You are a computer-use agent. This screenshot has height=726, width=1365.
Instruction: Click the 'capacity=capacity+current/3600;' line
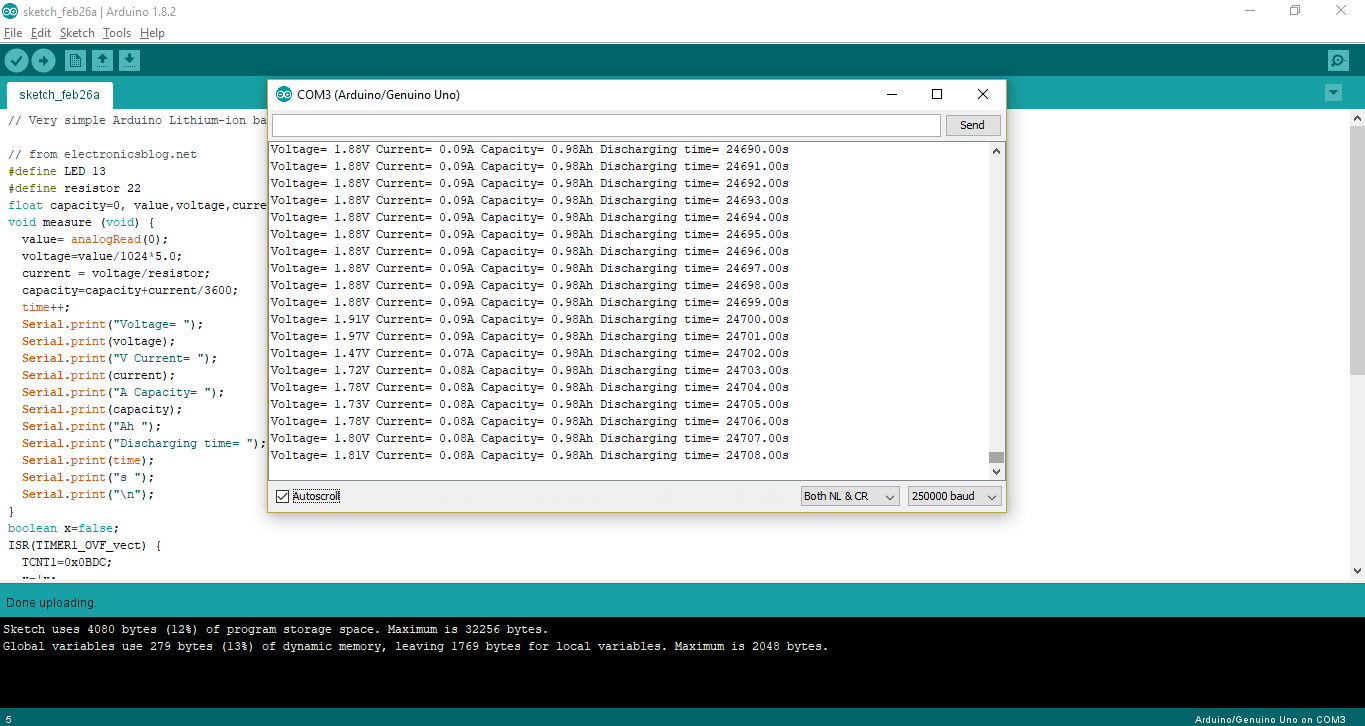(130, 290)
